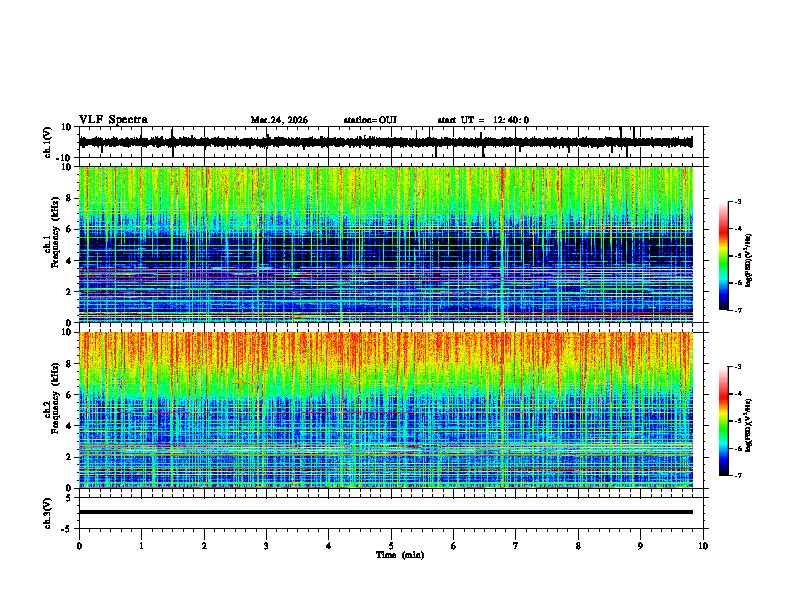Screen dimensions: 792x612
Task: Click the ch.2 colorbar "-7" bottom value
Action: pos(737,476)
